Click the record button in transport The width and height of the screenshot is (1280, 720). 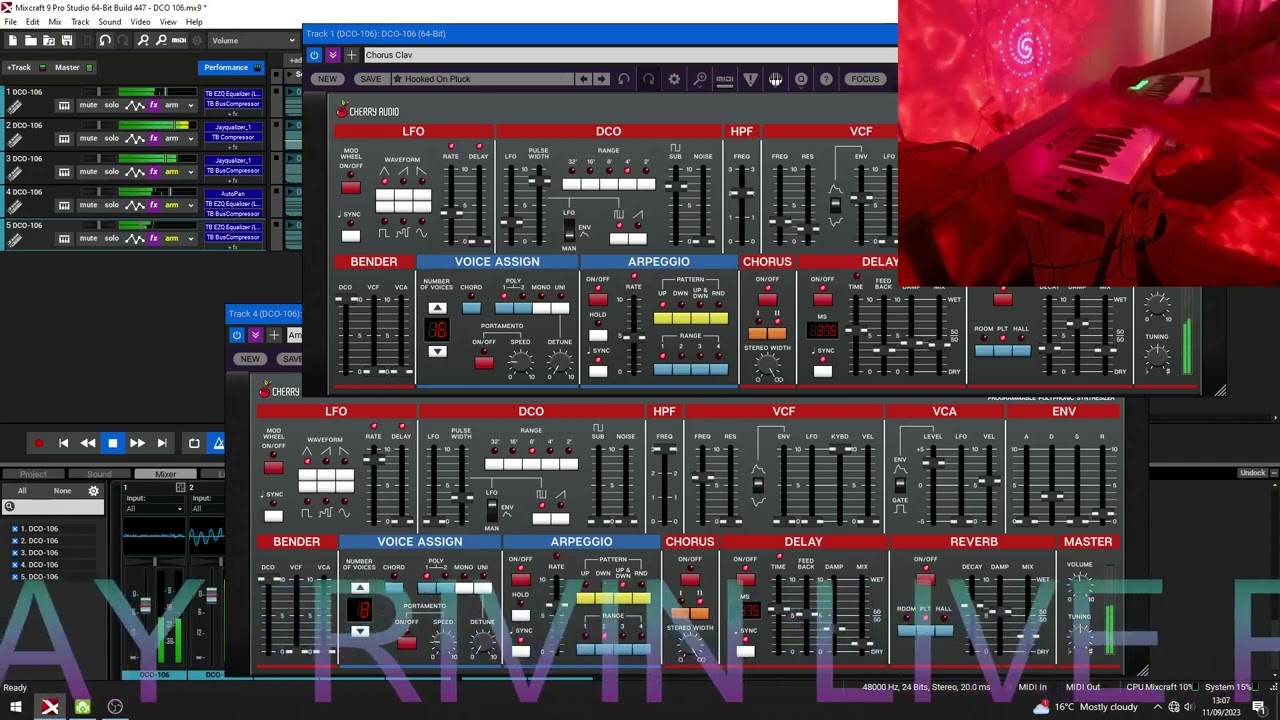click(39, 443)
